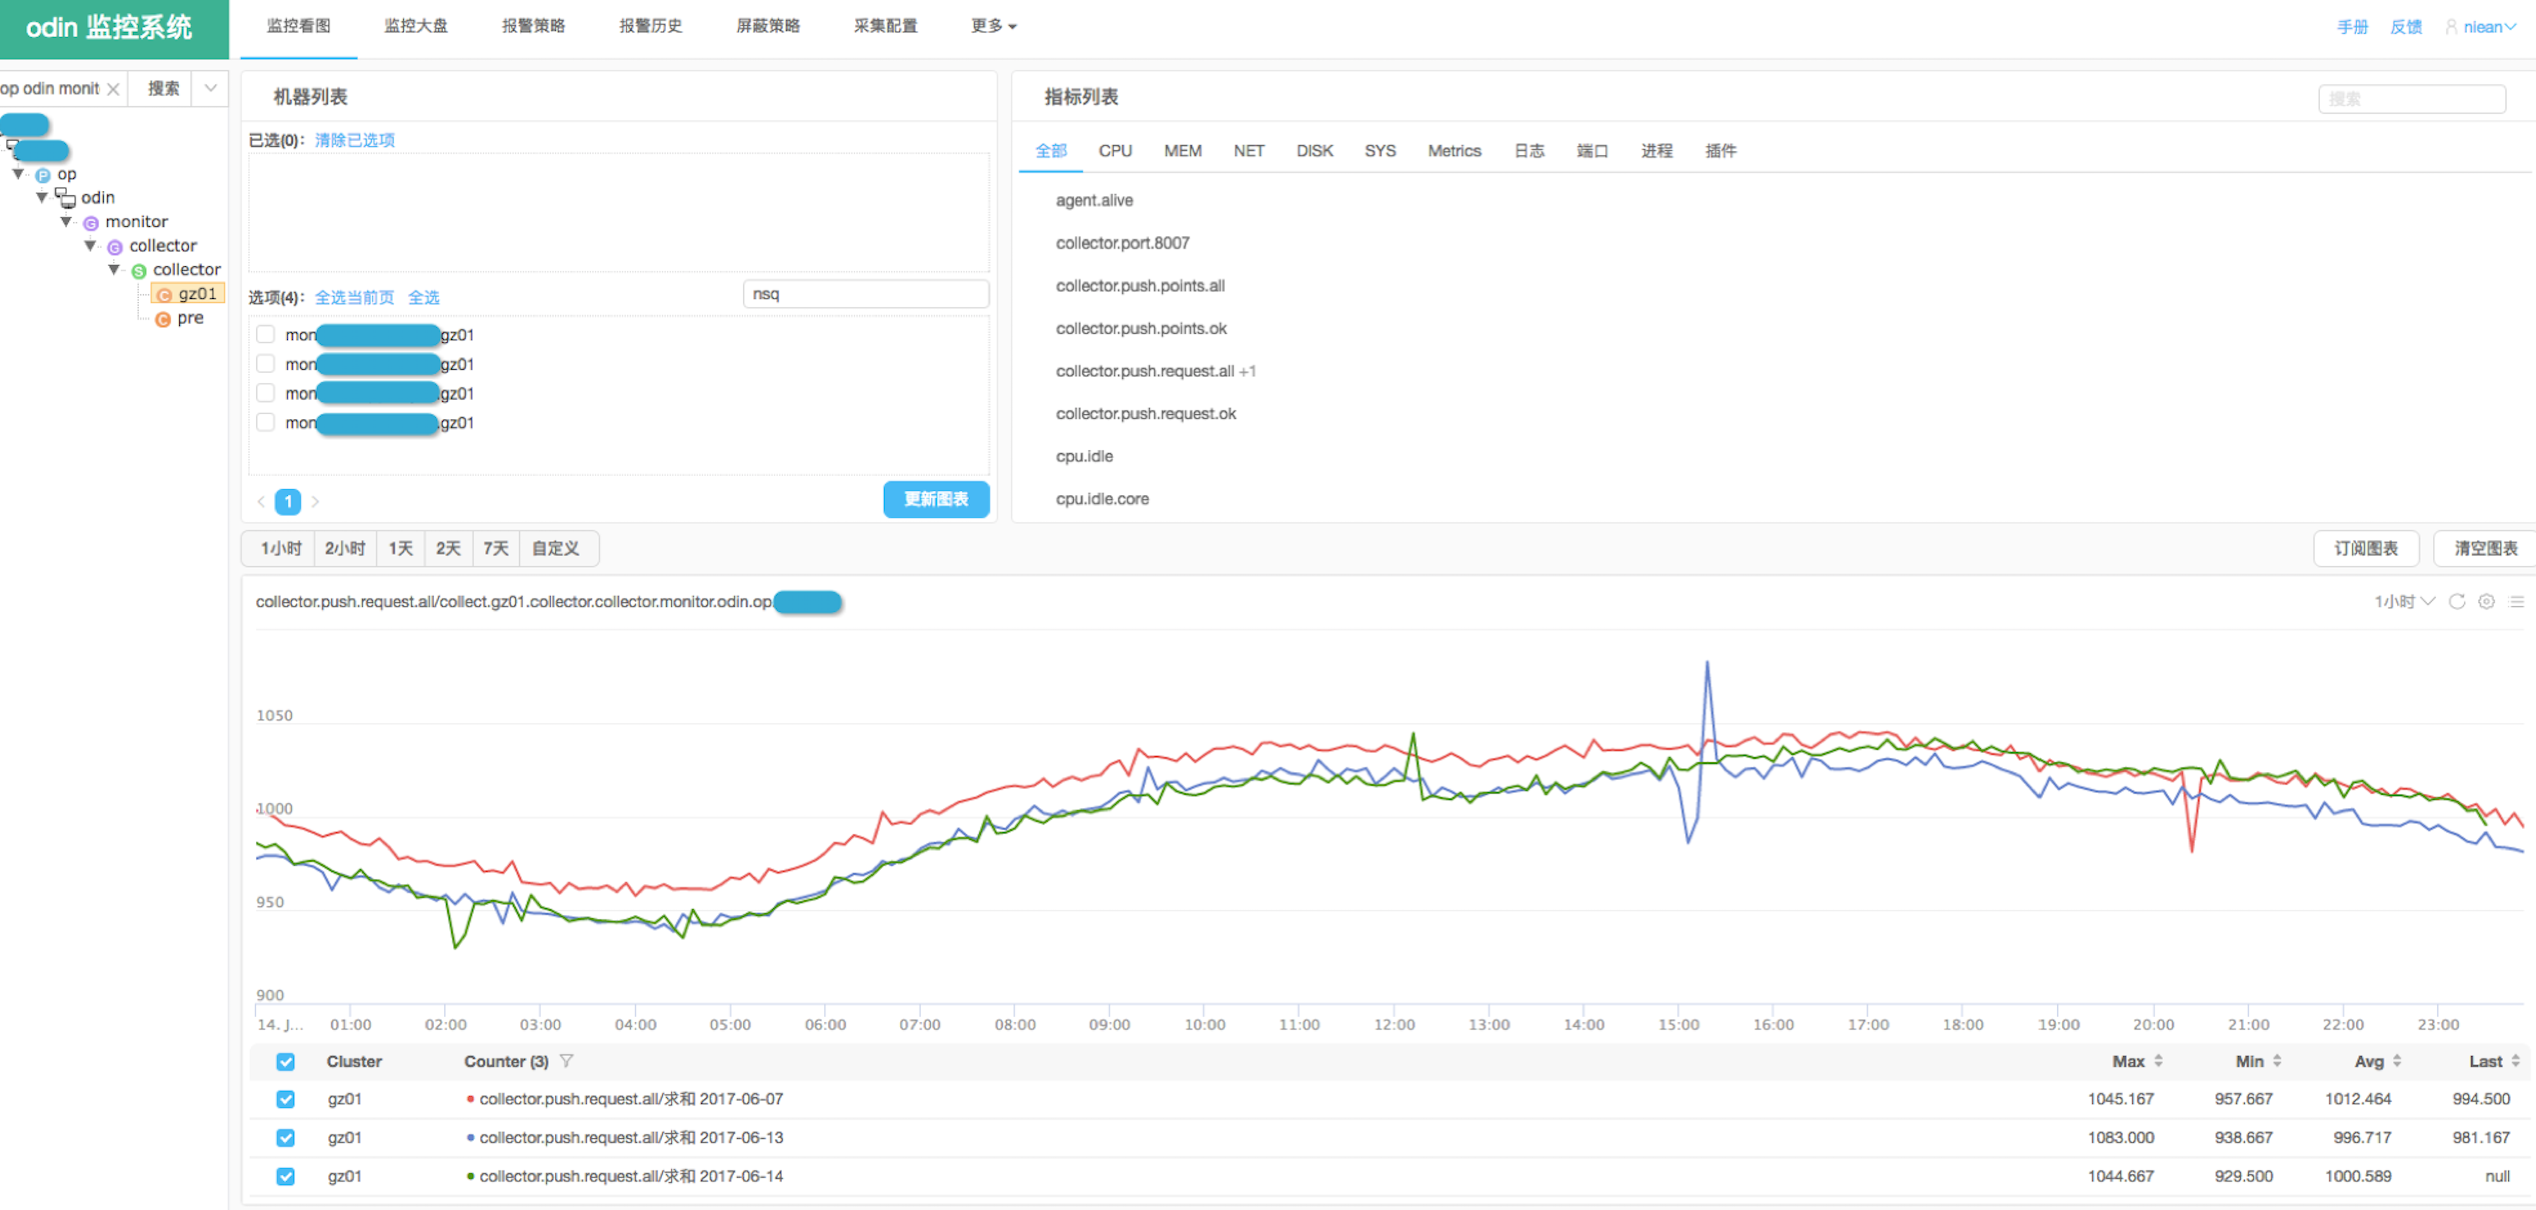Open the 更多 menu dropdown
This screenshot has width=2536, height=1210.
click(992, 26)
